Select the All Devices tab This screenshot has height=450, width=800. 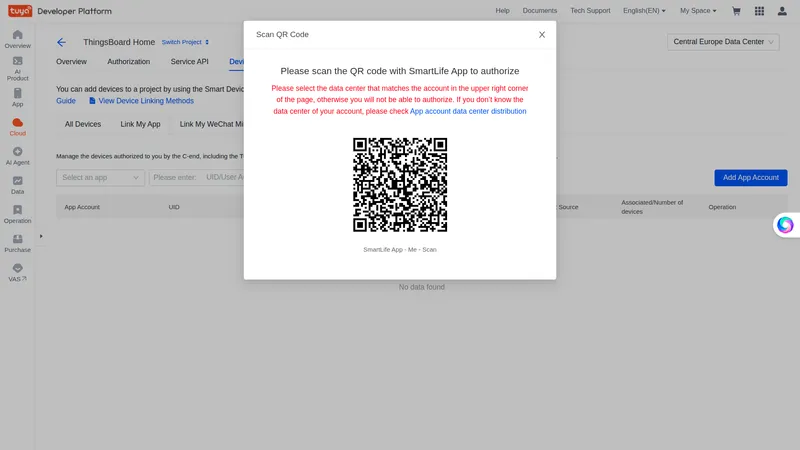click(x=83, y=124)
